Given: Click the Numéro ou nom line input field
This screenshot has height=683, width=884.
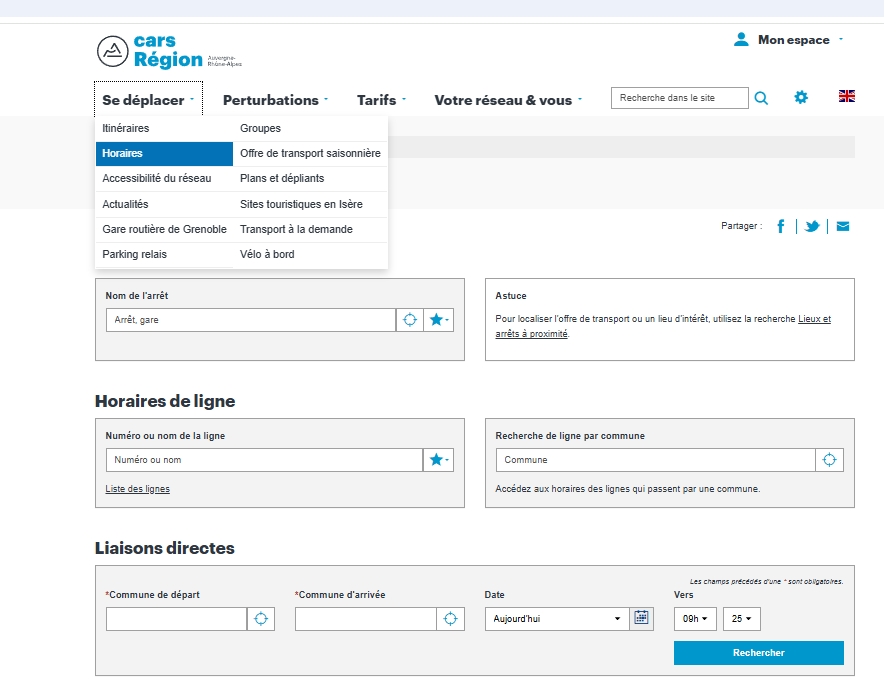Looking at the screenshot, I should click(264, 460).
